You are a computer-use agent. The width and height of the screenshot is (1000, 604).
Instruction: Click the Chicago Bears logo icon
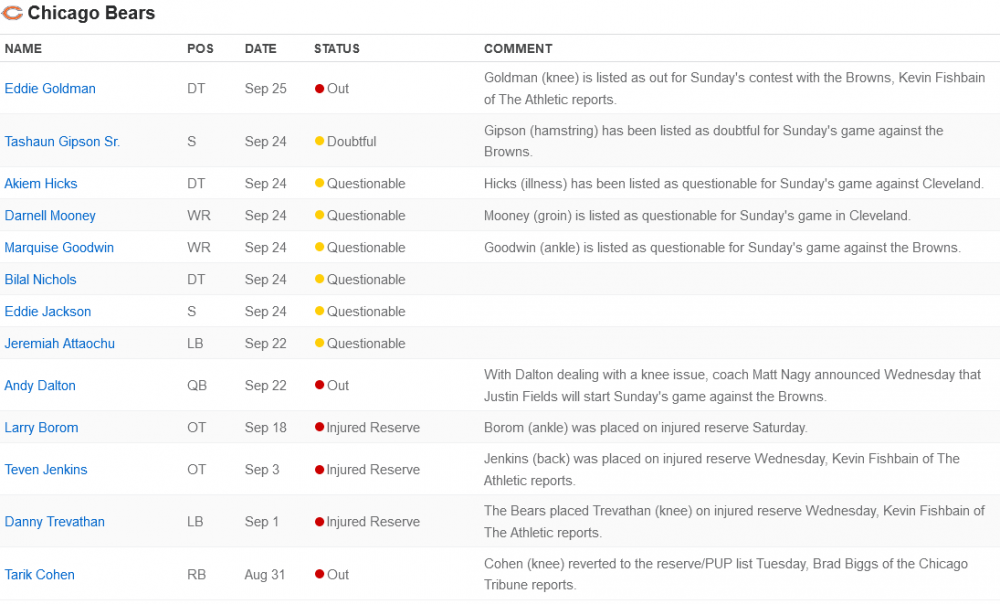(12, 13)
